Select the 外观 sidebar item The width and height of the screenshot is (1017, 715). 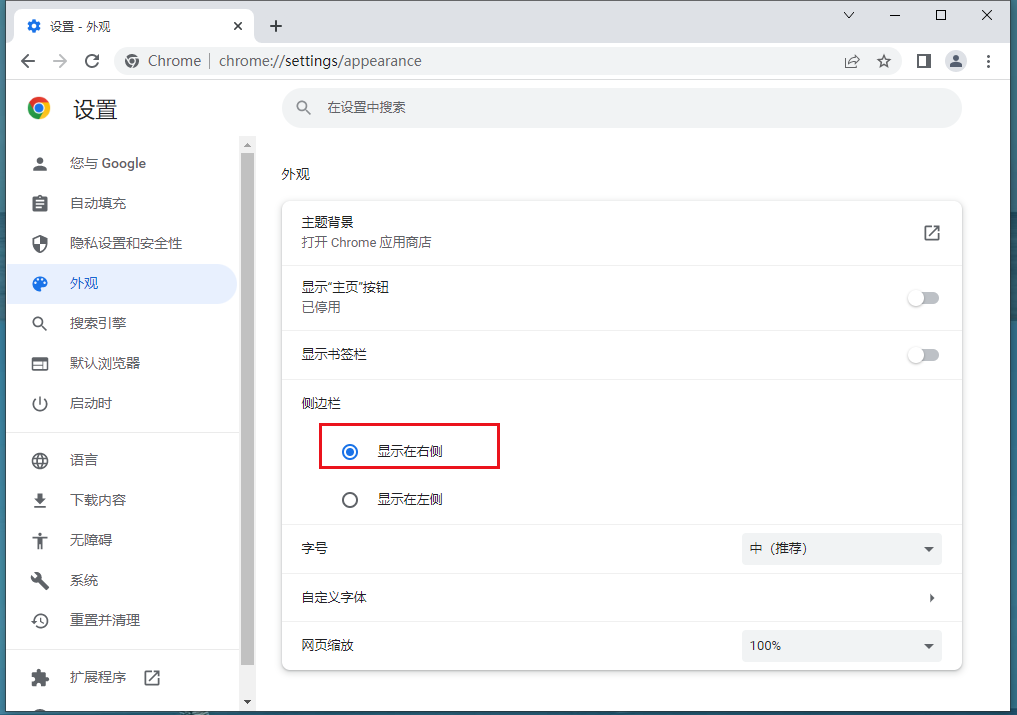tap(123, 284)
